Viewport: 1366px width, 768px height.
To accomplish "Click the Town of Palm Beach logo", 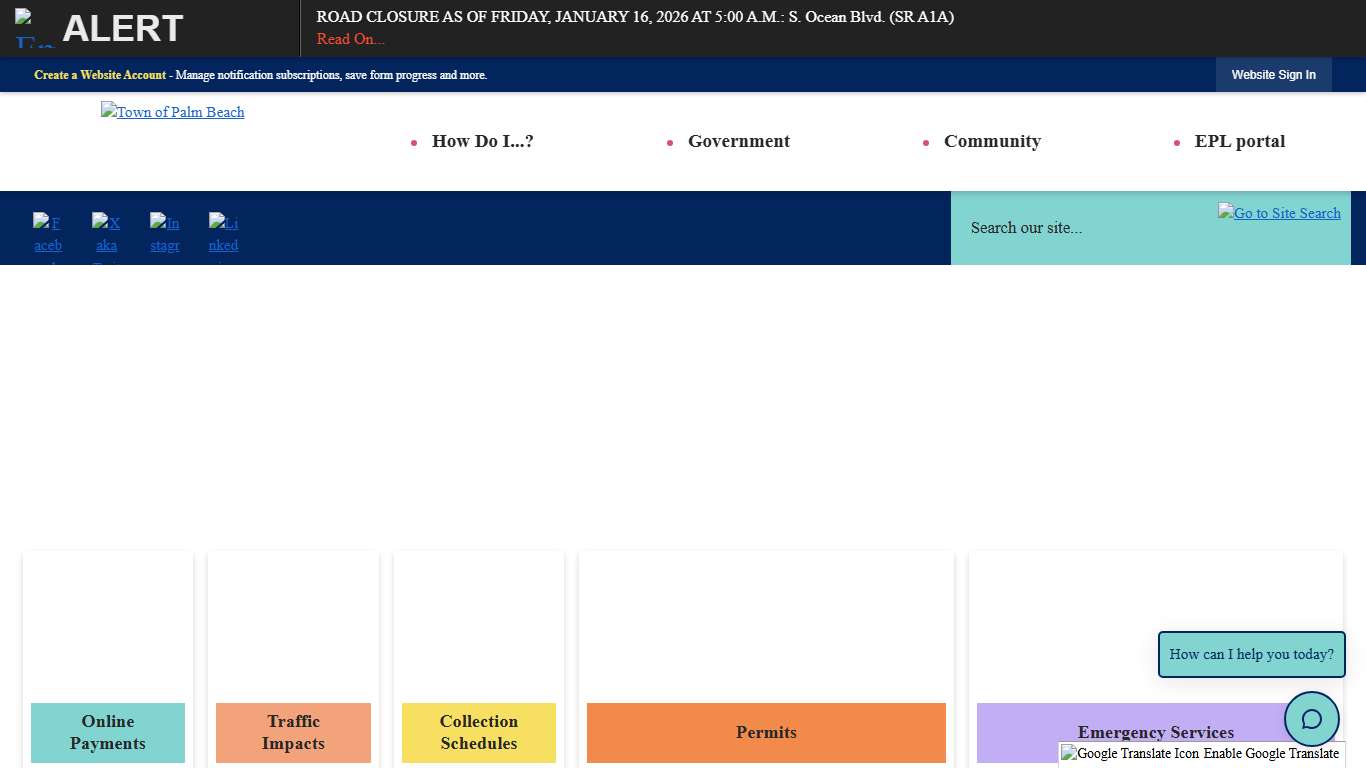I will (x=173, y=112).
